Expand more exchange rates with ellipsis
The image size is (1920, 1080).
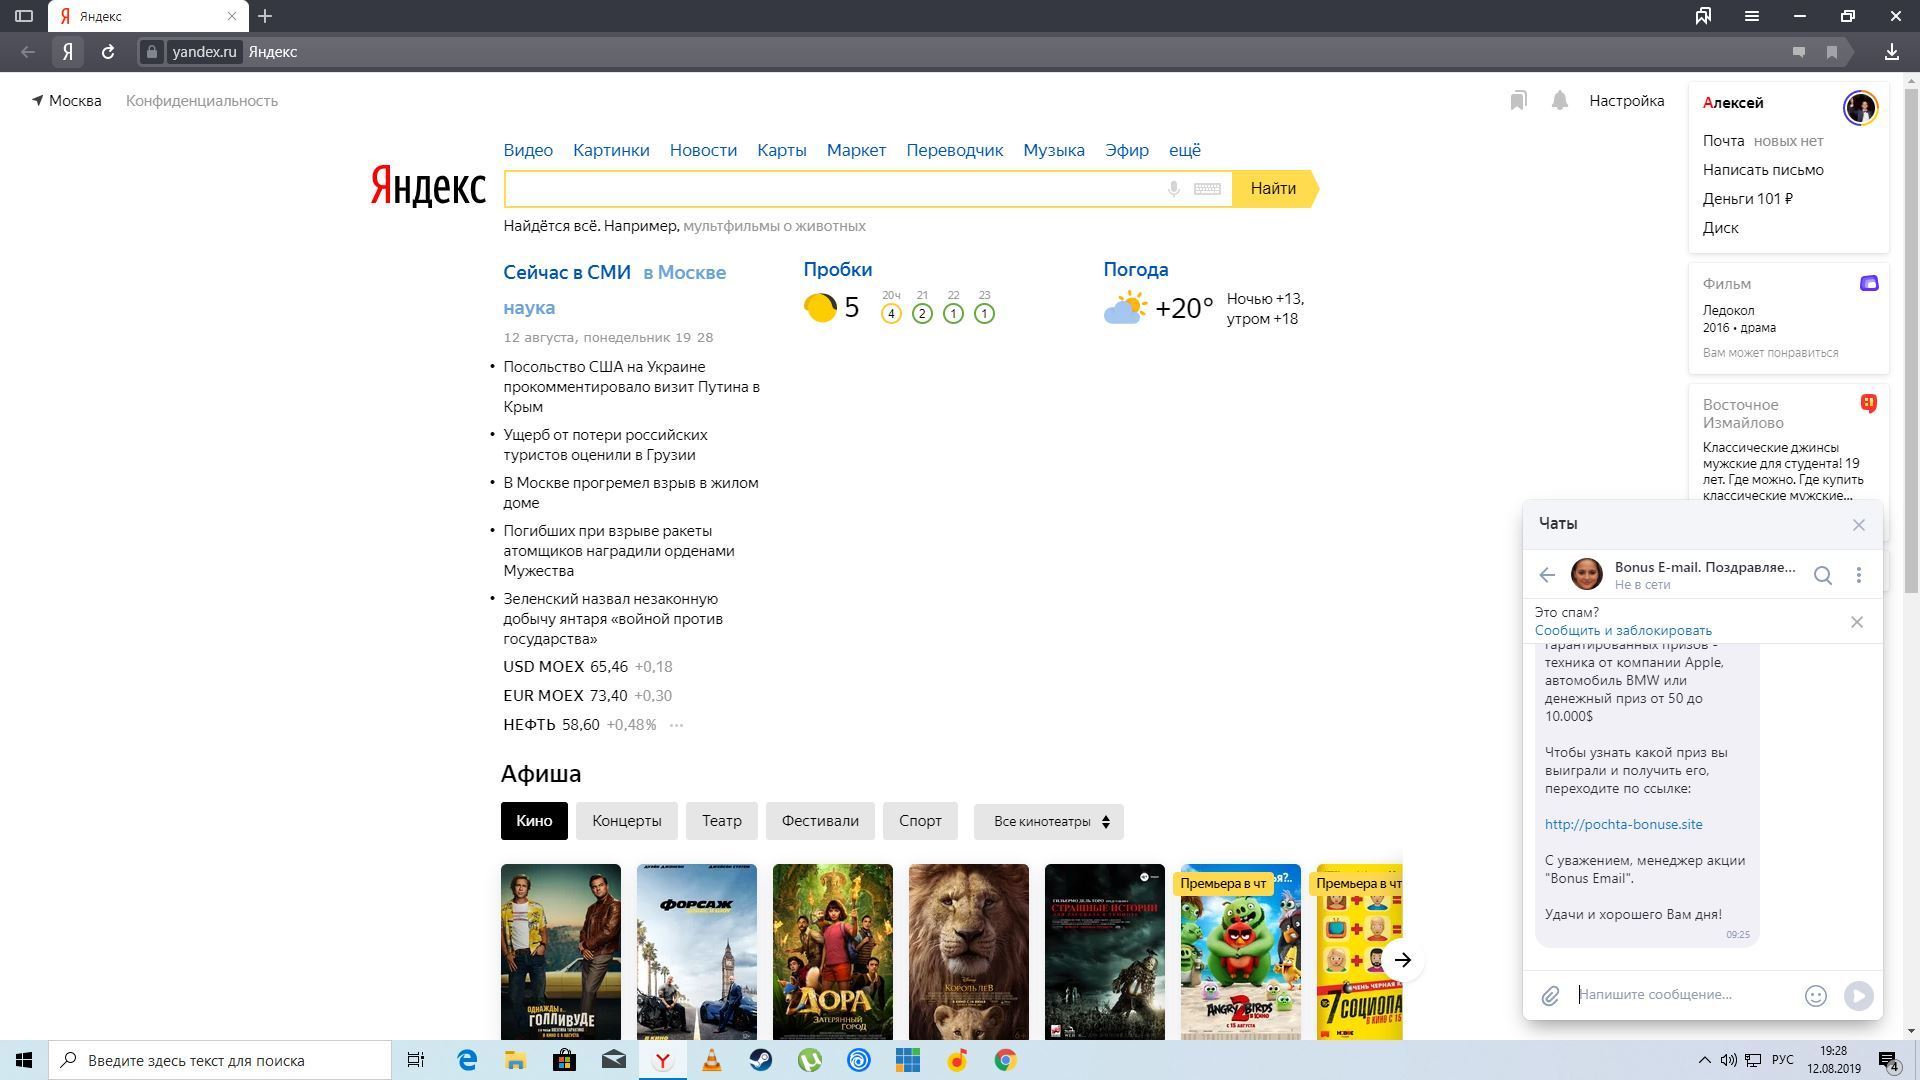(676, 725)
